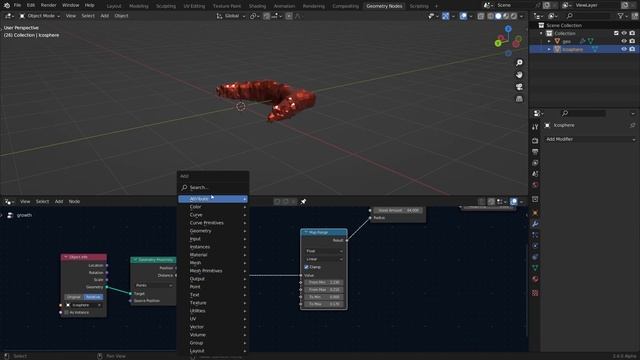
Task: Open viewport Object menu
Action: [x=121, y=16]
